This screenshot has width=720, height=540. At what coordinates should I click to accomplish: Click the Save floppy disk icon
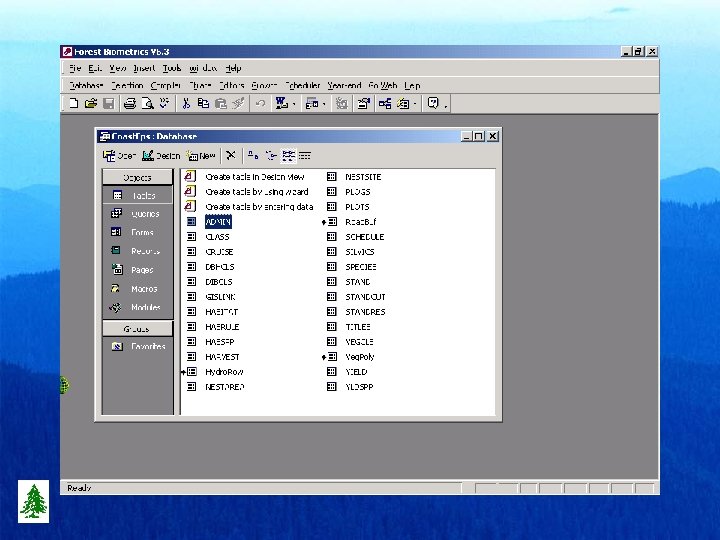[x=108, y=103]
